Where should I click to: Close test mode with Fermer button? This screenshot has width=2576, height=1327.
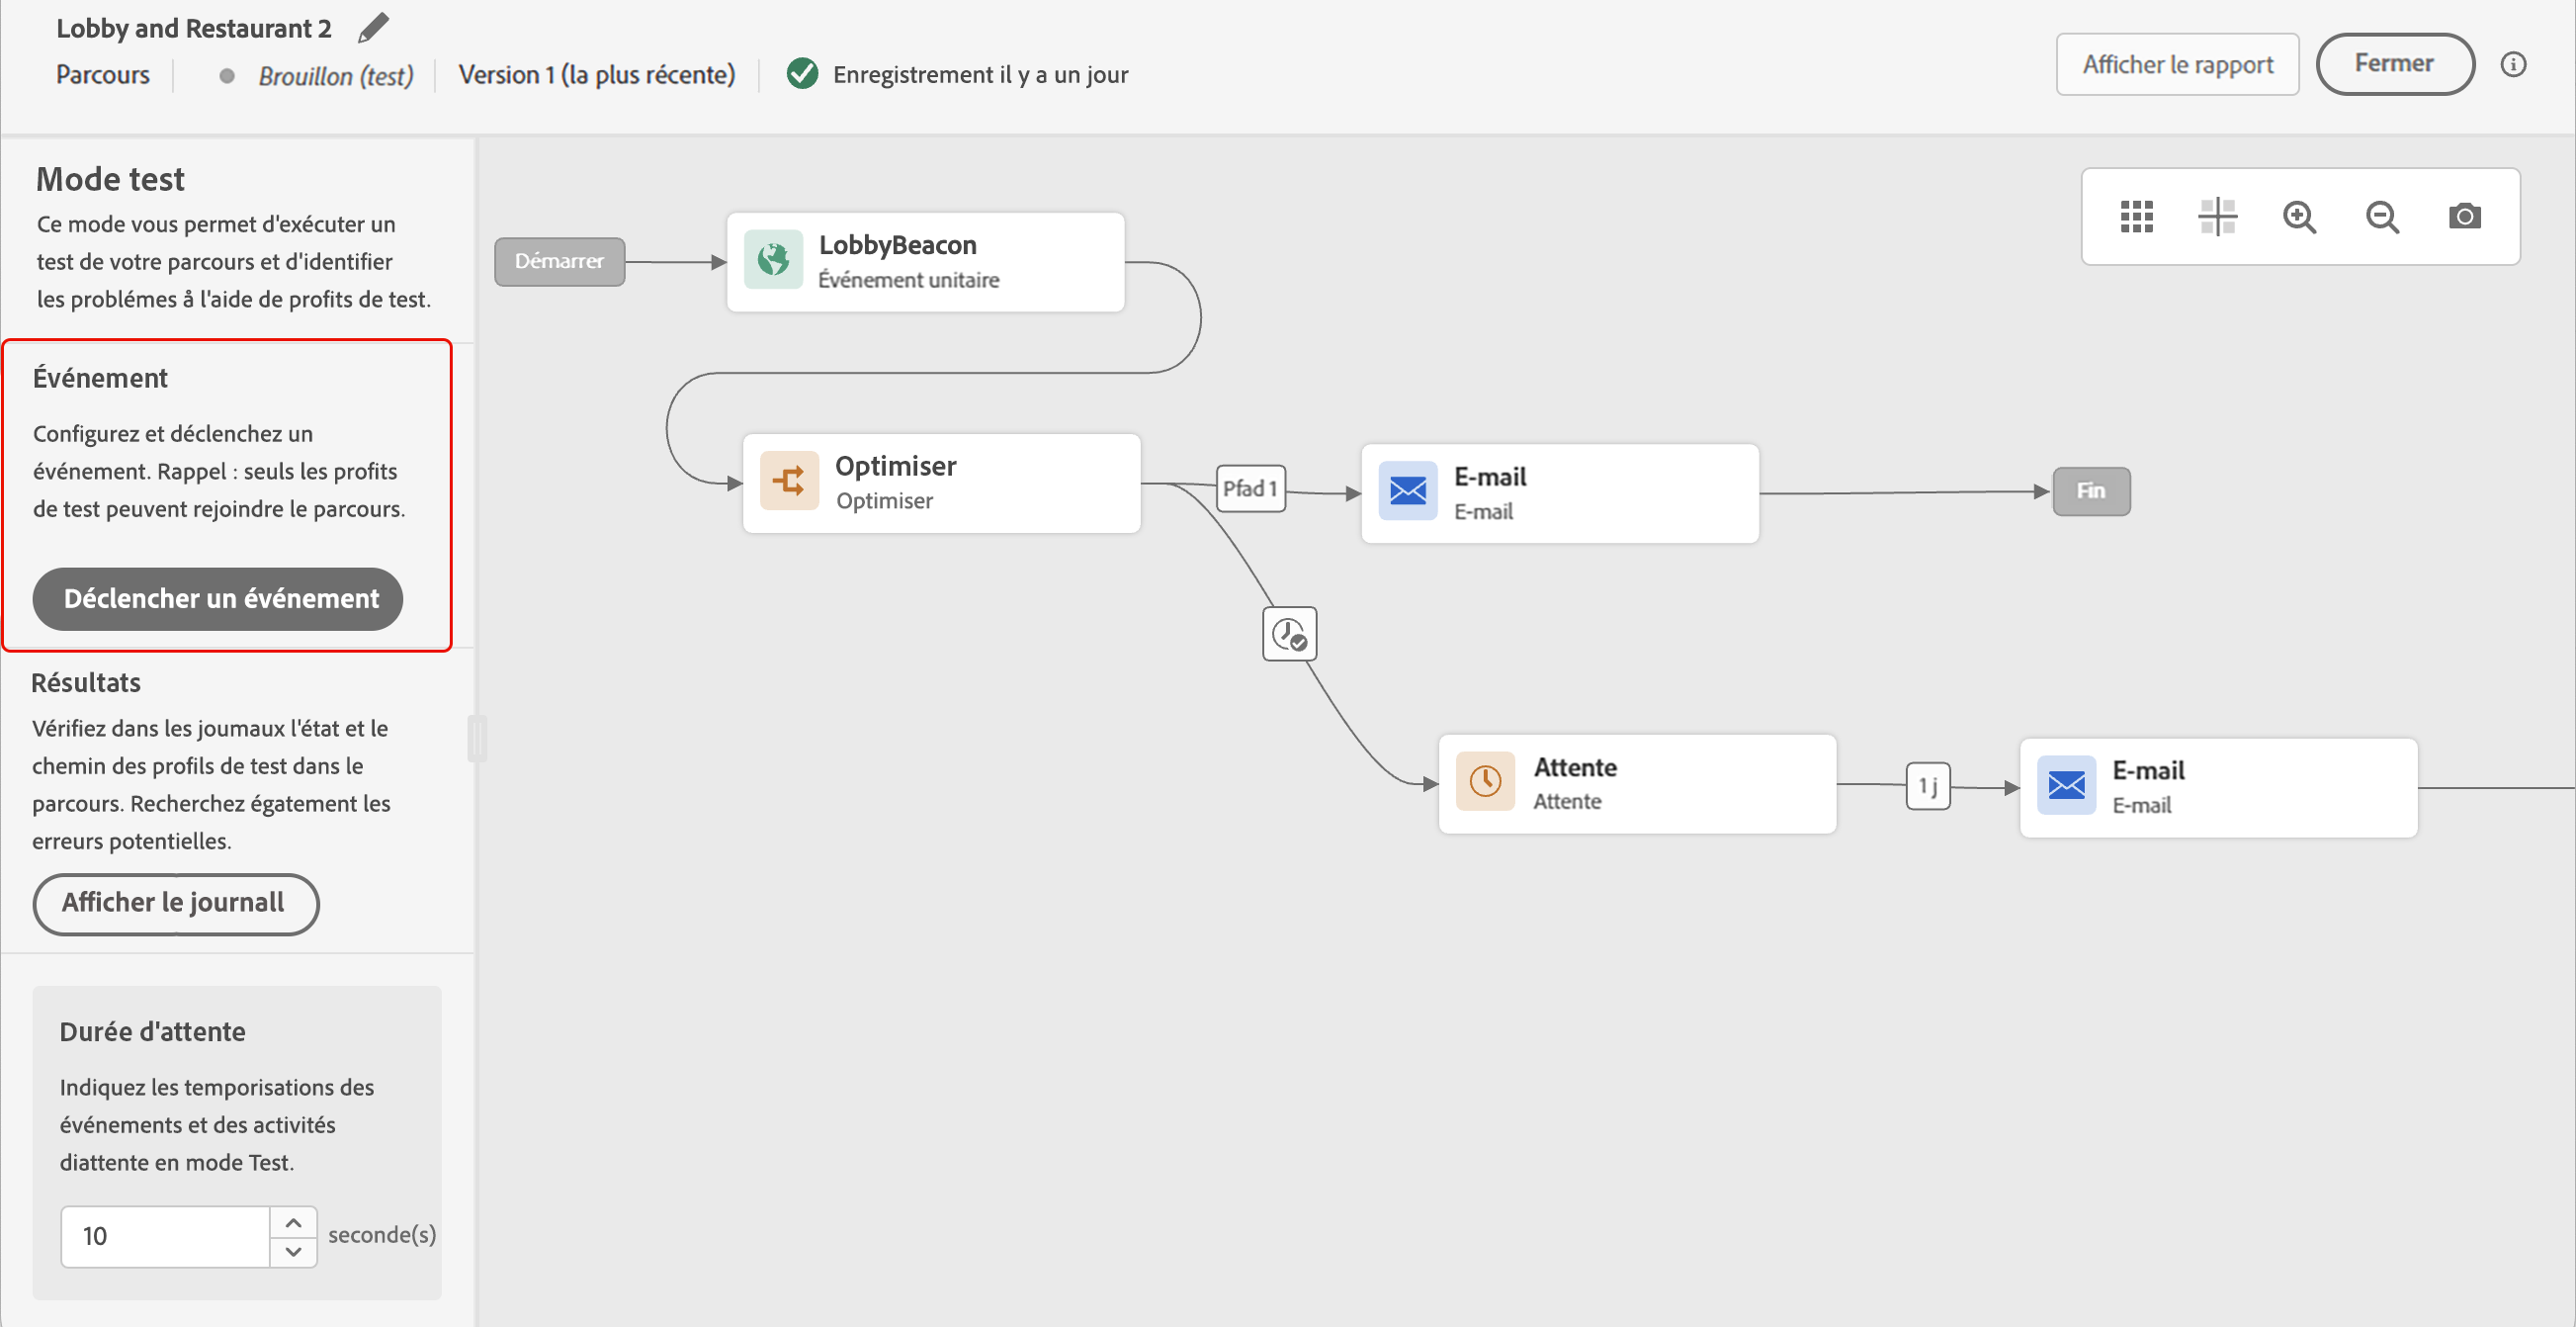coord(2394,64)
